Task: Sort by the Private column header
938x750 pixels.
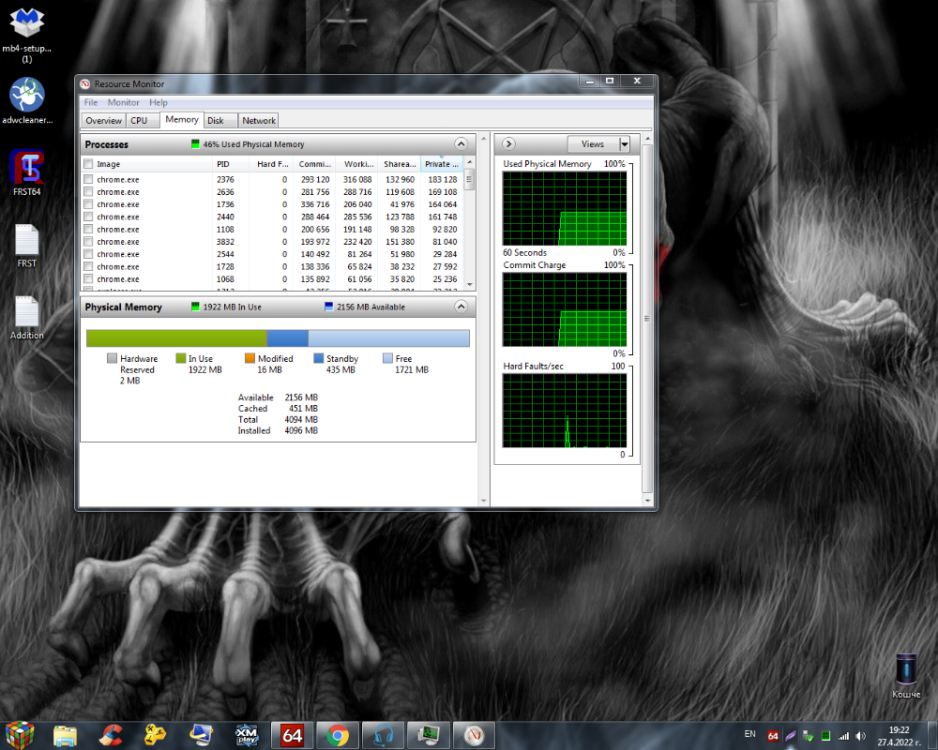Action: [441, 164]
